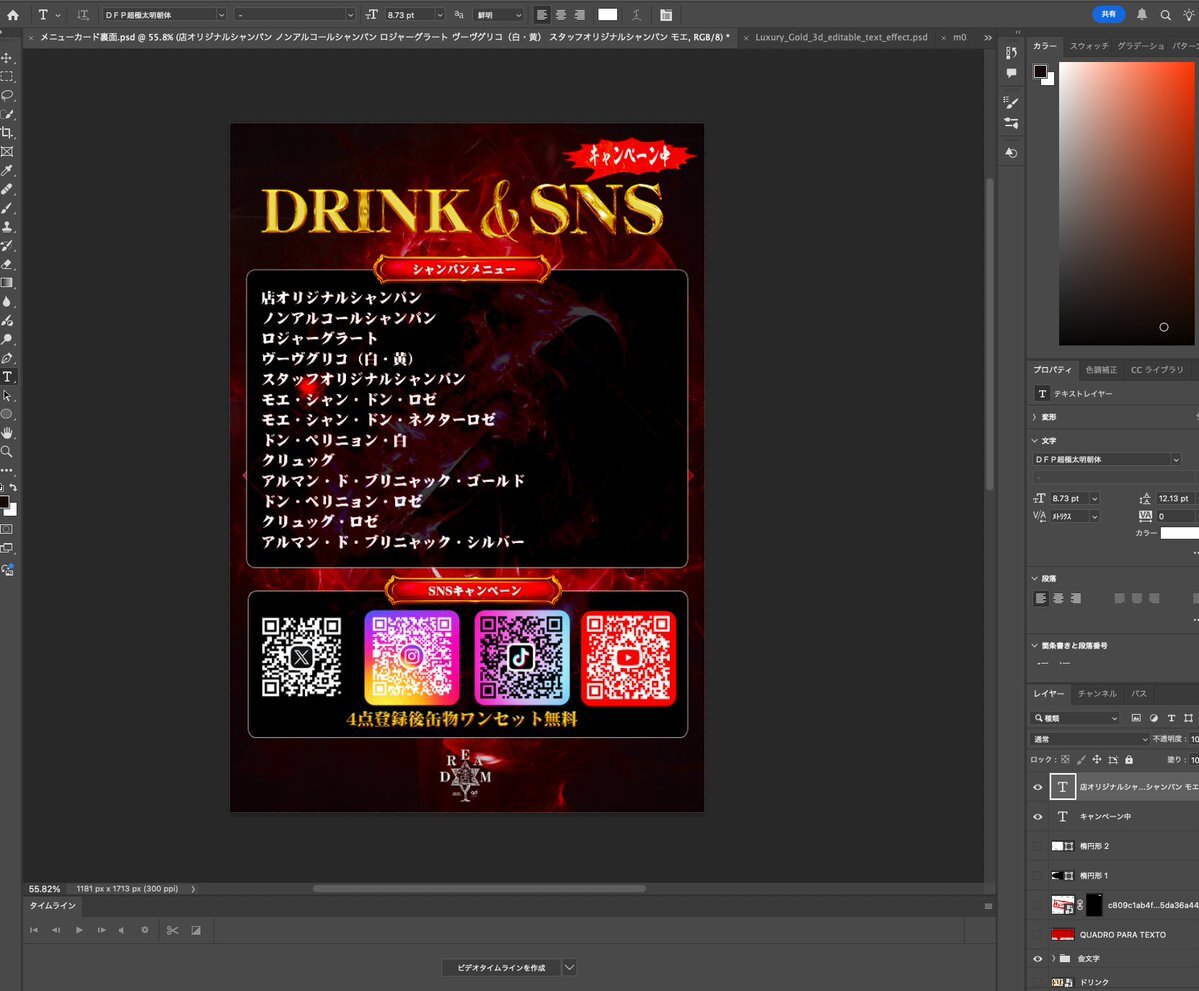
Task: Open layer blend mode 通常 dropdown
Action: coord(1090,739)
